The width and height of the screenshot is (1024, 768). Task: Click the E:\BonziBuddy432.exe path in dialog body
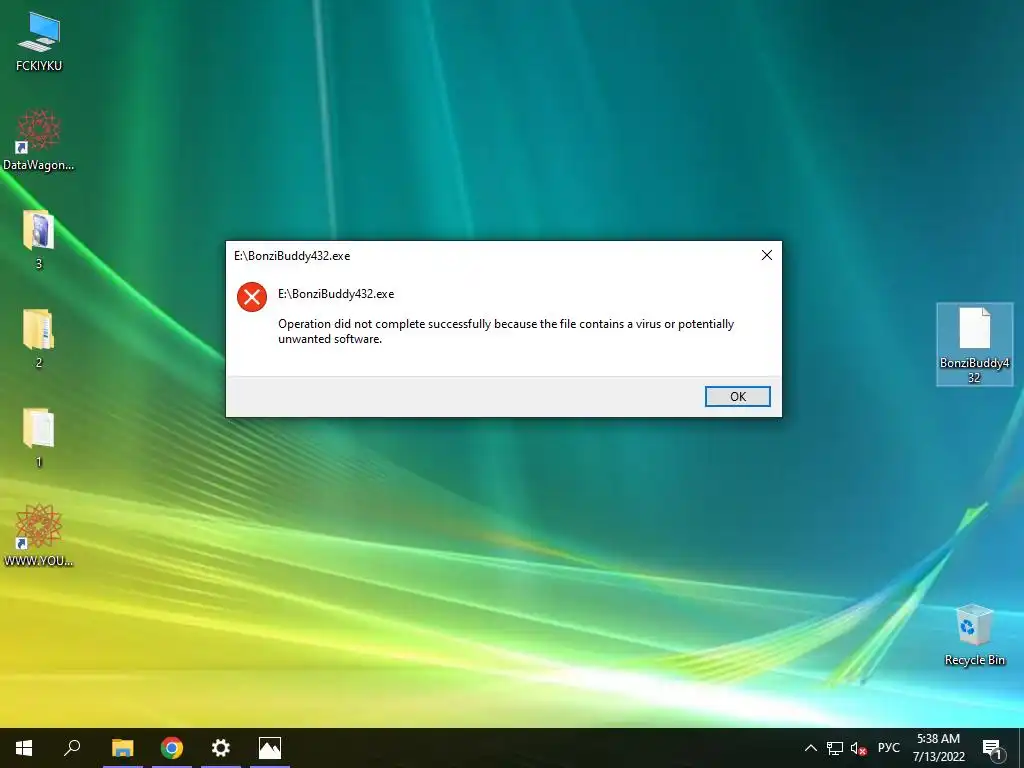coord(336,294)
